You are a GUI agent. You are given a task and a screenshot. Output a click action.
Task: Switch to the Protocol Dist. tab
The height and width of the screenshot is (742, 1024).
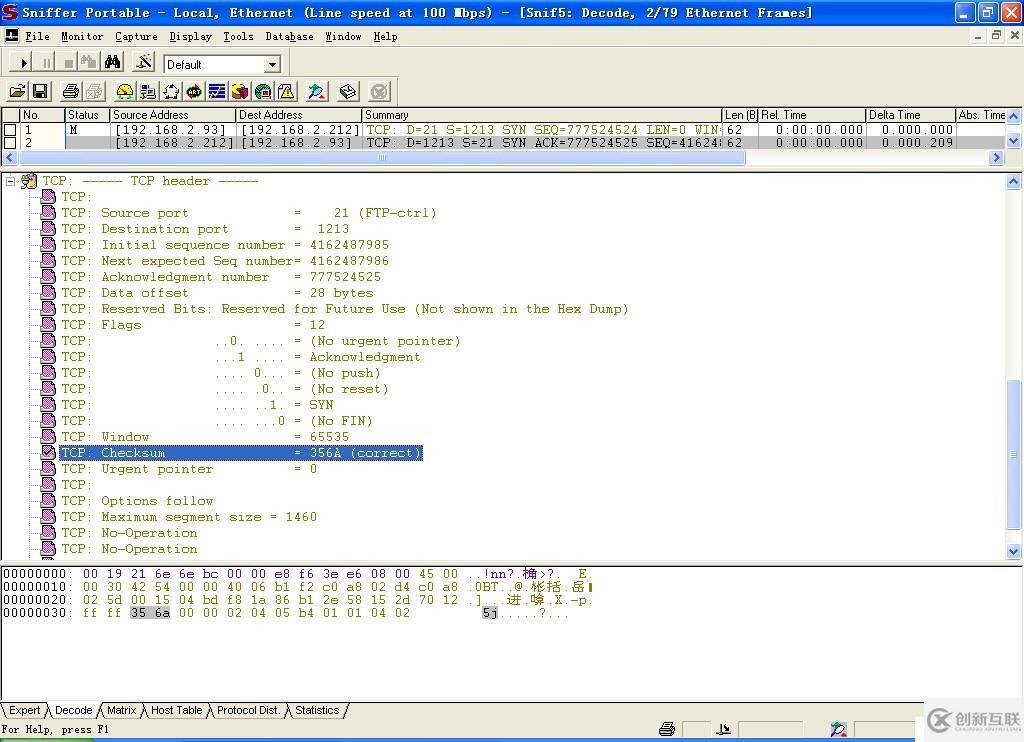(x=248, y=710)
